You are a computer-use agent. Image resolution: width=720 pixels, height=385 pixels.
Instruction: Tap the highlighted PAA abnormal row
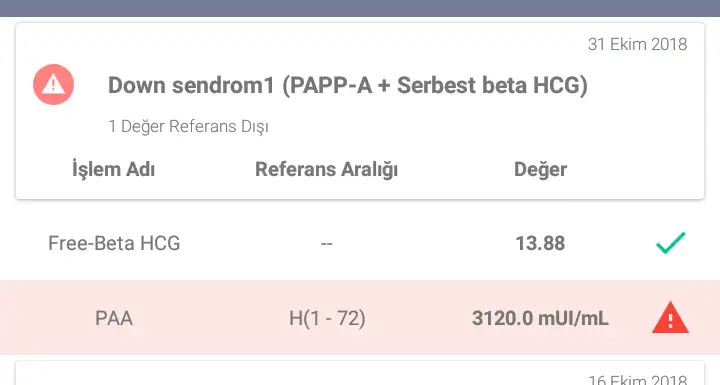point(360,317)
